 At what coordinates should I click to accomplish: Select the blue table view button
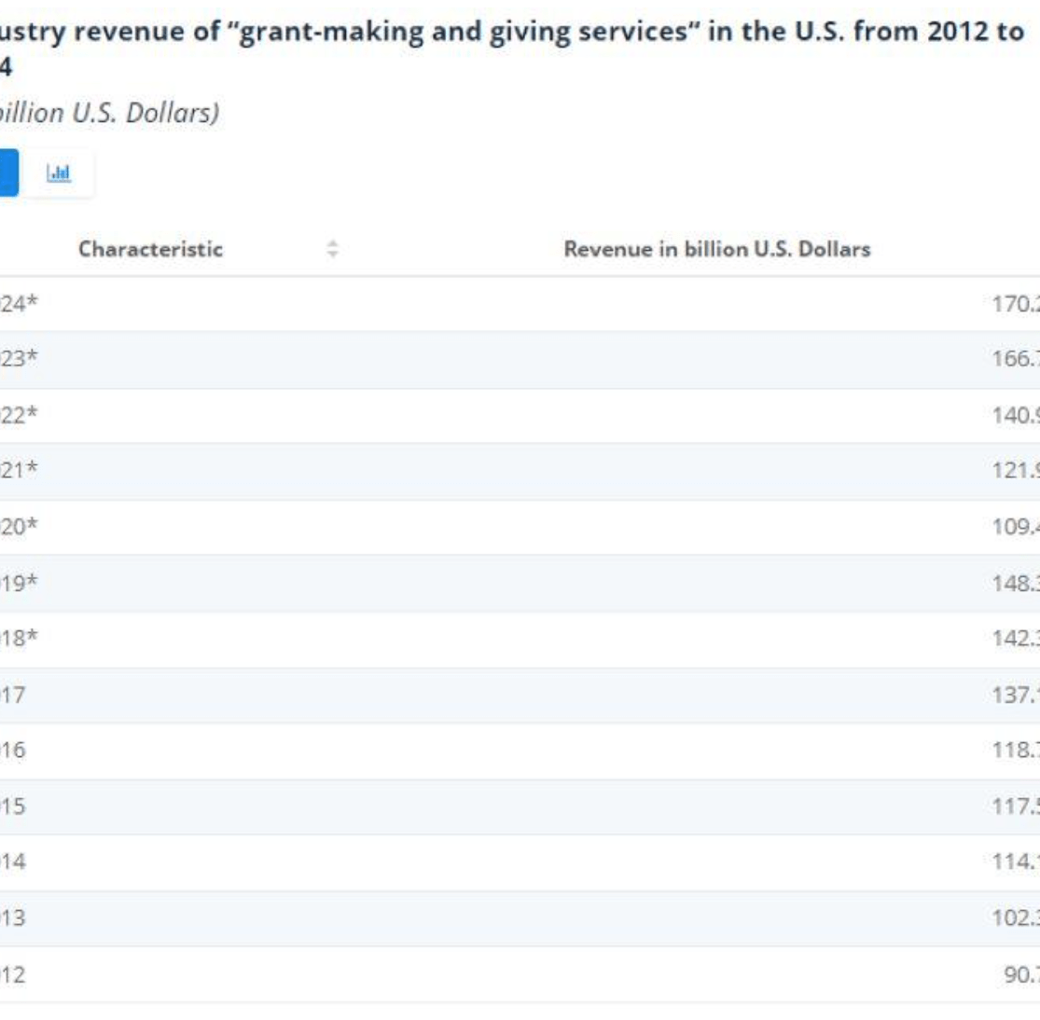pyautogui.click(x=8, y=173)
